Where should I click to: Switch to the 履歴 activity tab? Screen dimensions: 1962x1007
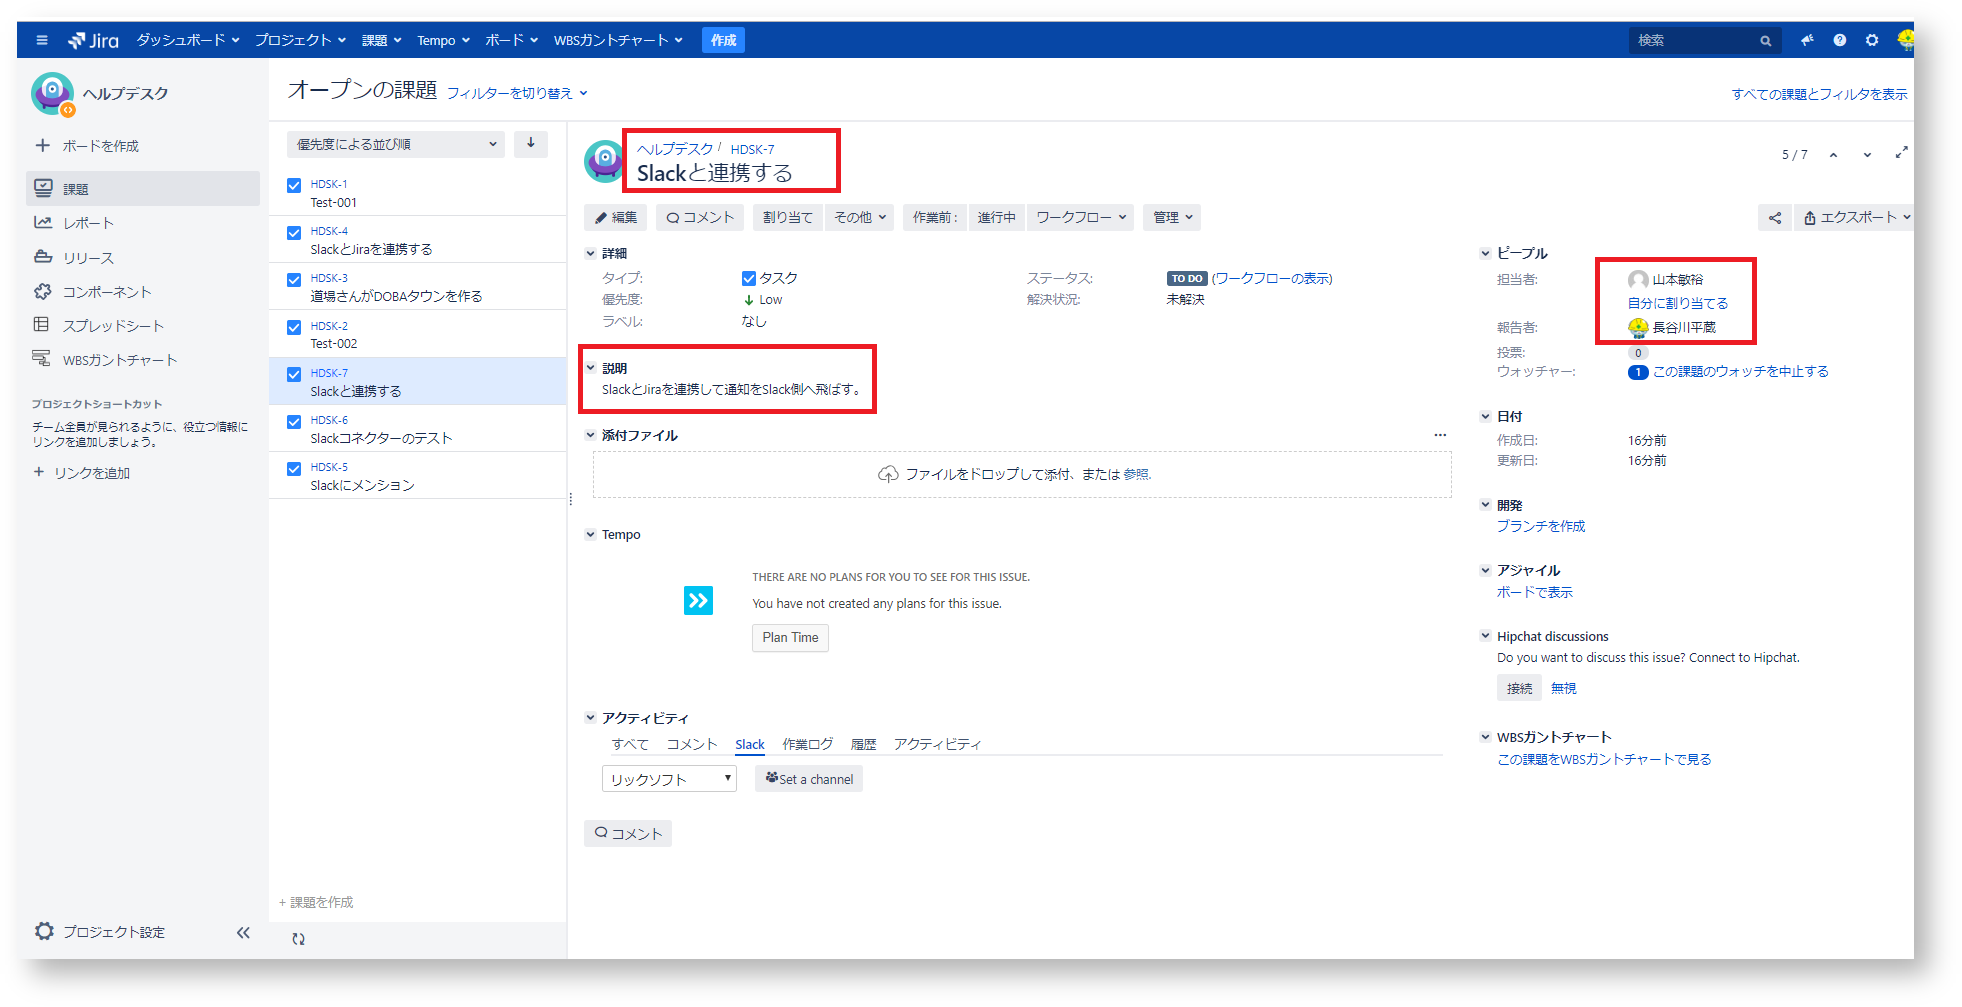pos(863,745)
